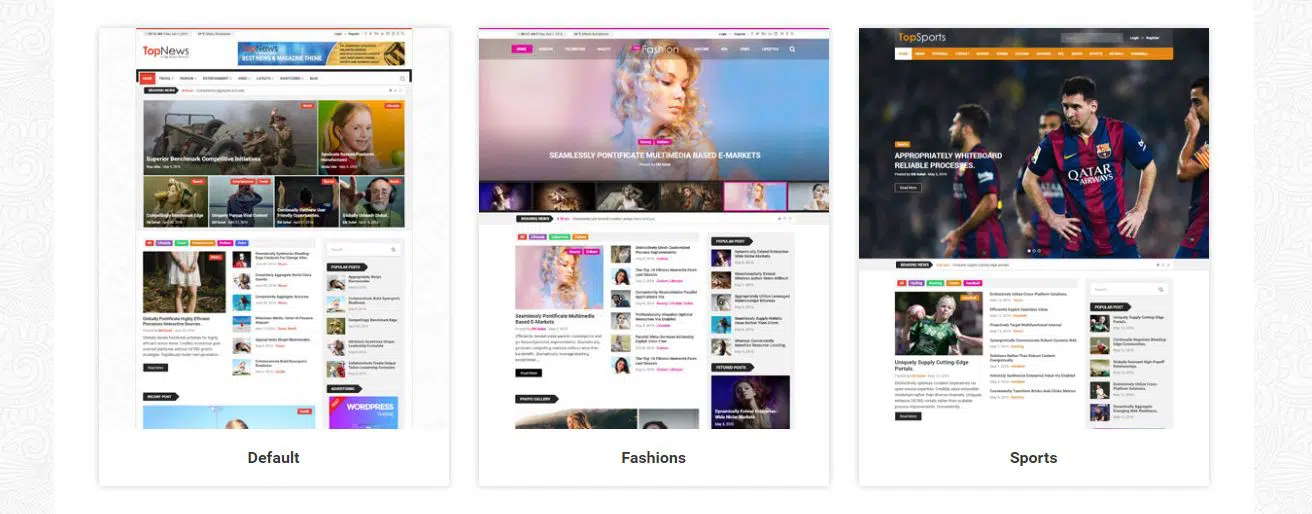Click the TopNews banner advertisement image
The image size is (1312, 514).
(321, 54)
